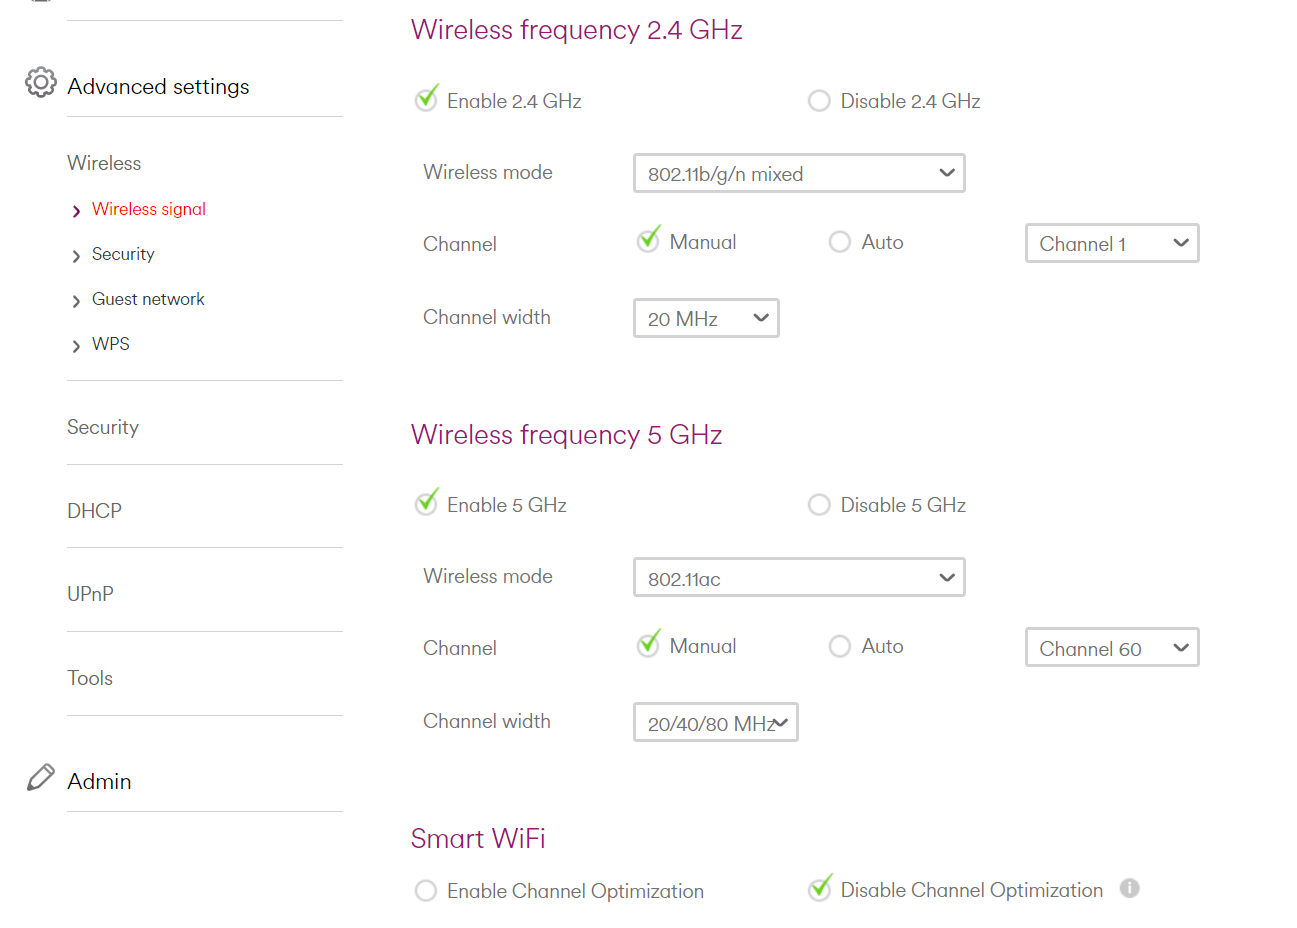Viewport: 1297px width, 928px height.
Task: Select Enable 2.4 GHz
Action: [x=426, y=100]
